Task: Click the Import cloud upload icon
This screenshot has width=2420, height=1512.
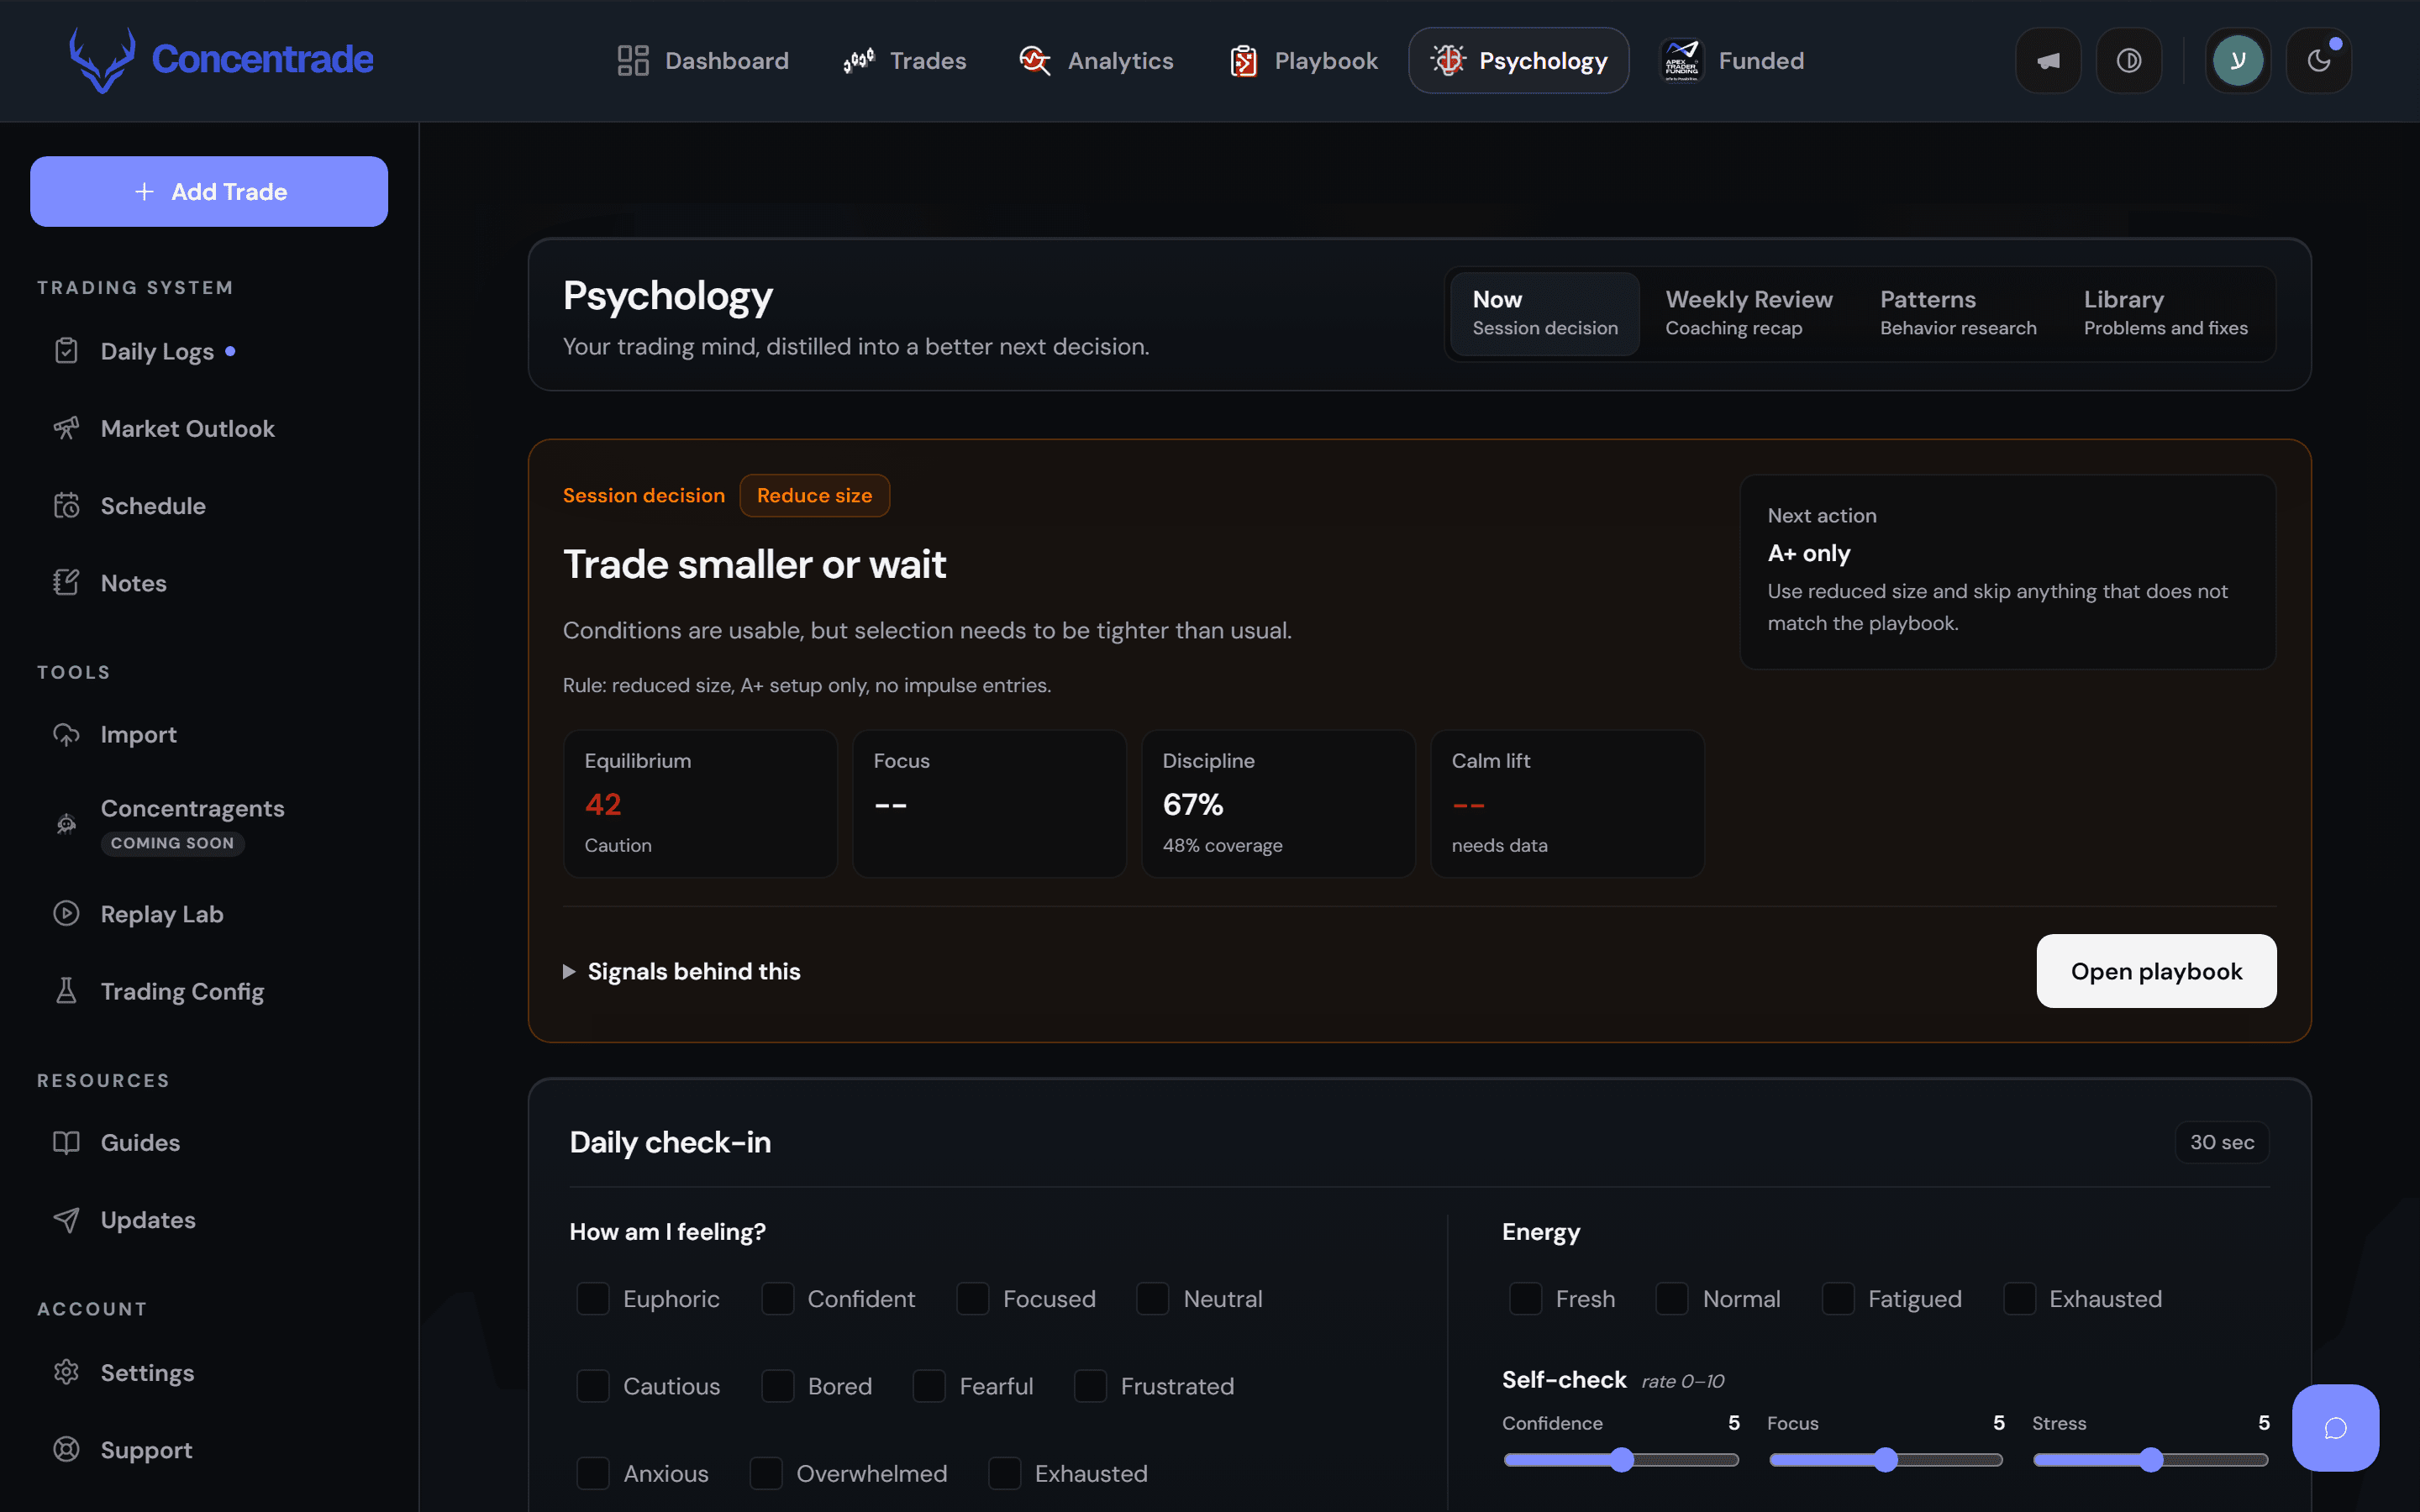Action: 66,735
